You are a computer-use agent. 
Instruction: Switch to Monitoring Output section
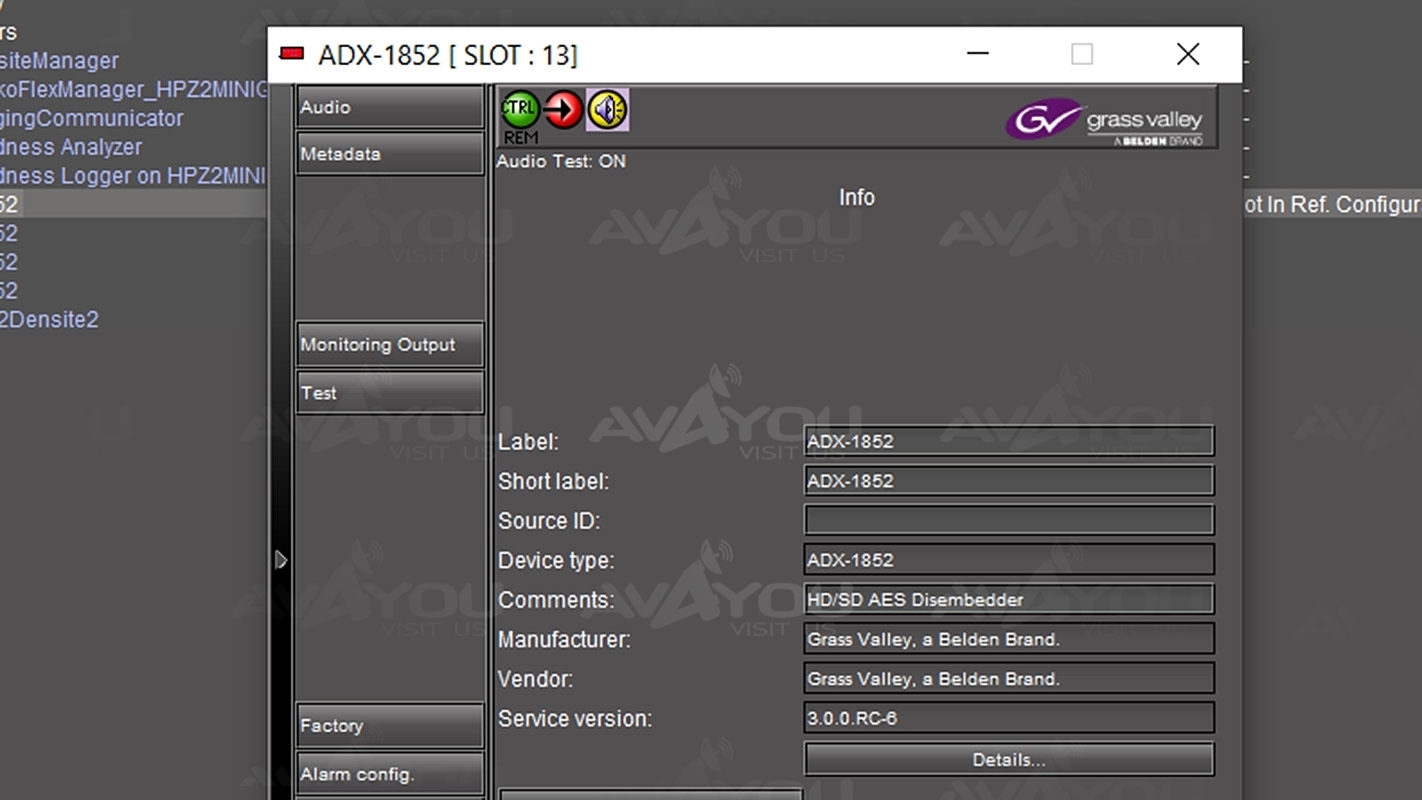click(x=389, y=344)
